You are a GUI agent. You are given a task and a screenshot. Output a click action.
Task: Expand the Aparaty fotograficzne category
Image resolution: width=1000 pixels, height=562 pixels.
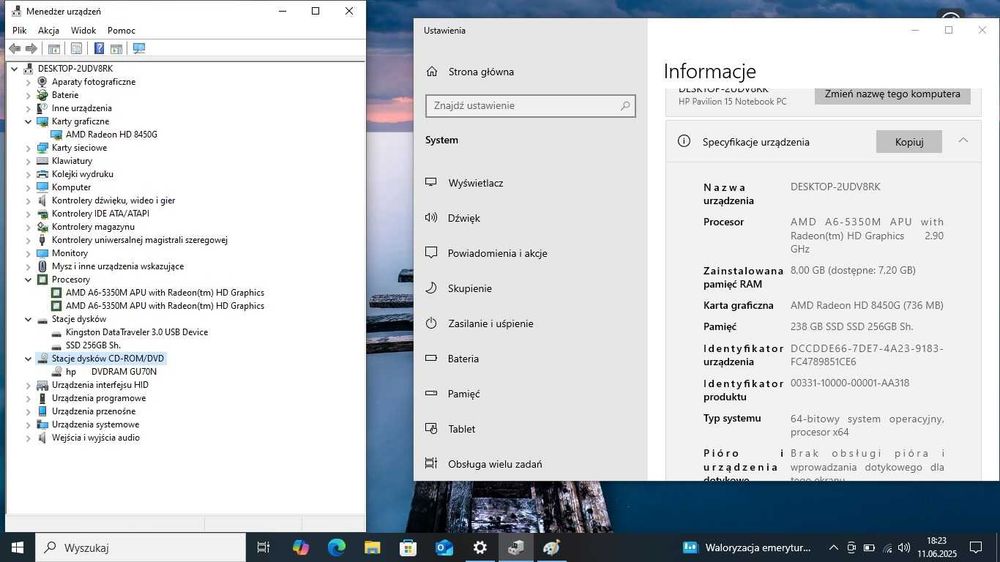28,82
